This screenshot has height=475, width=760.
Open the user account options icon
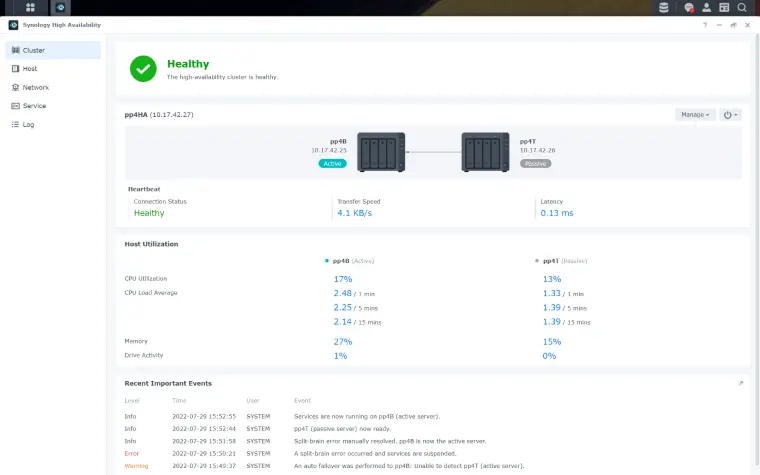707,7
